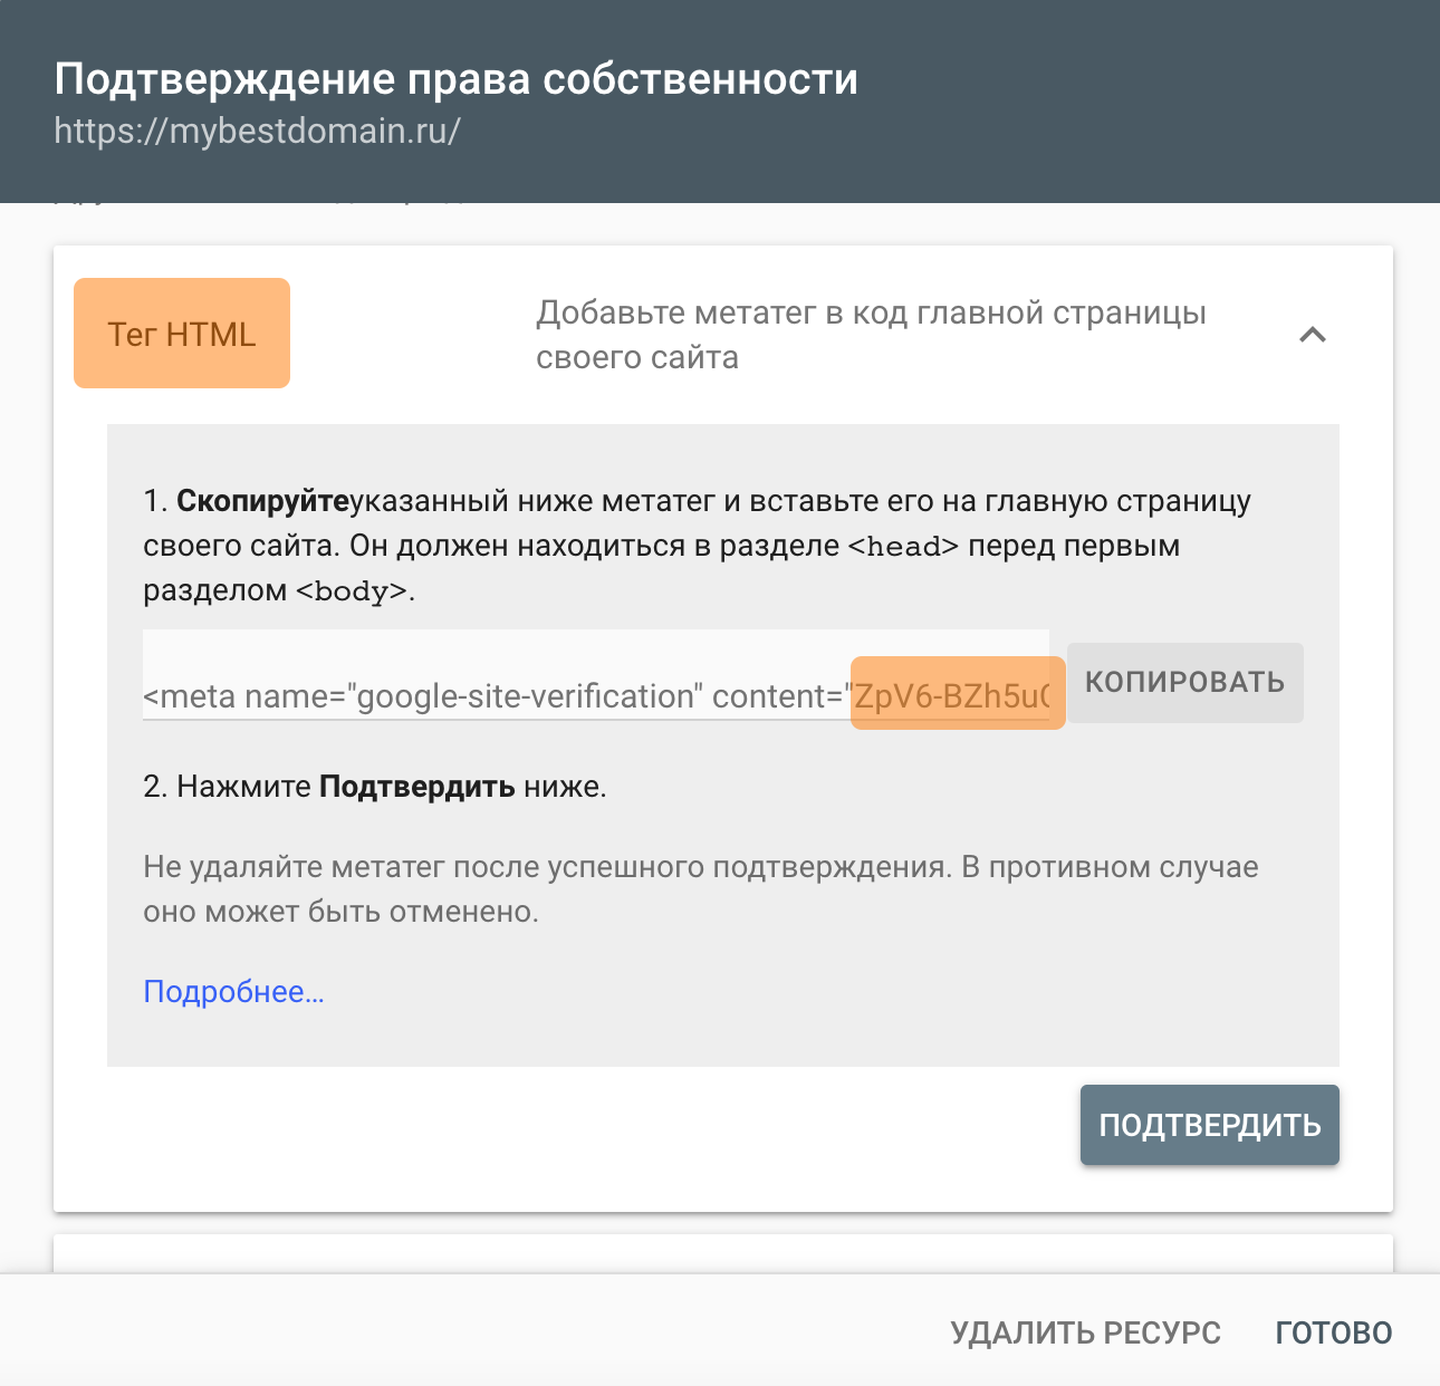This screenshot has width=1440, height=1386.
Task: Click the ПОДТВЕРДИТЬ button
Action: click(x=1209, y=1125)
